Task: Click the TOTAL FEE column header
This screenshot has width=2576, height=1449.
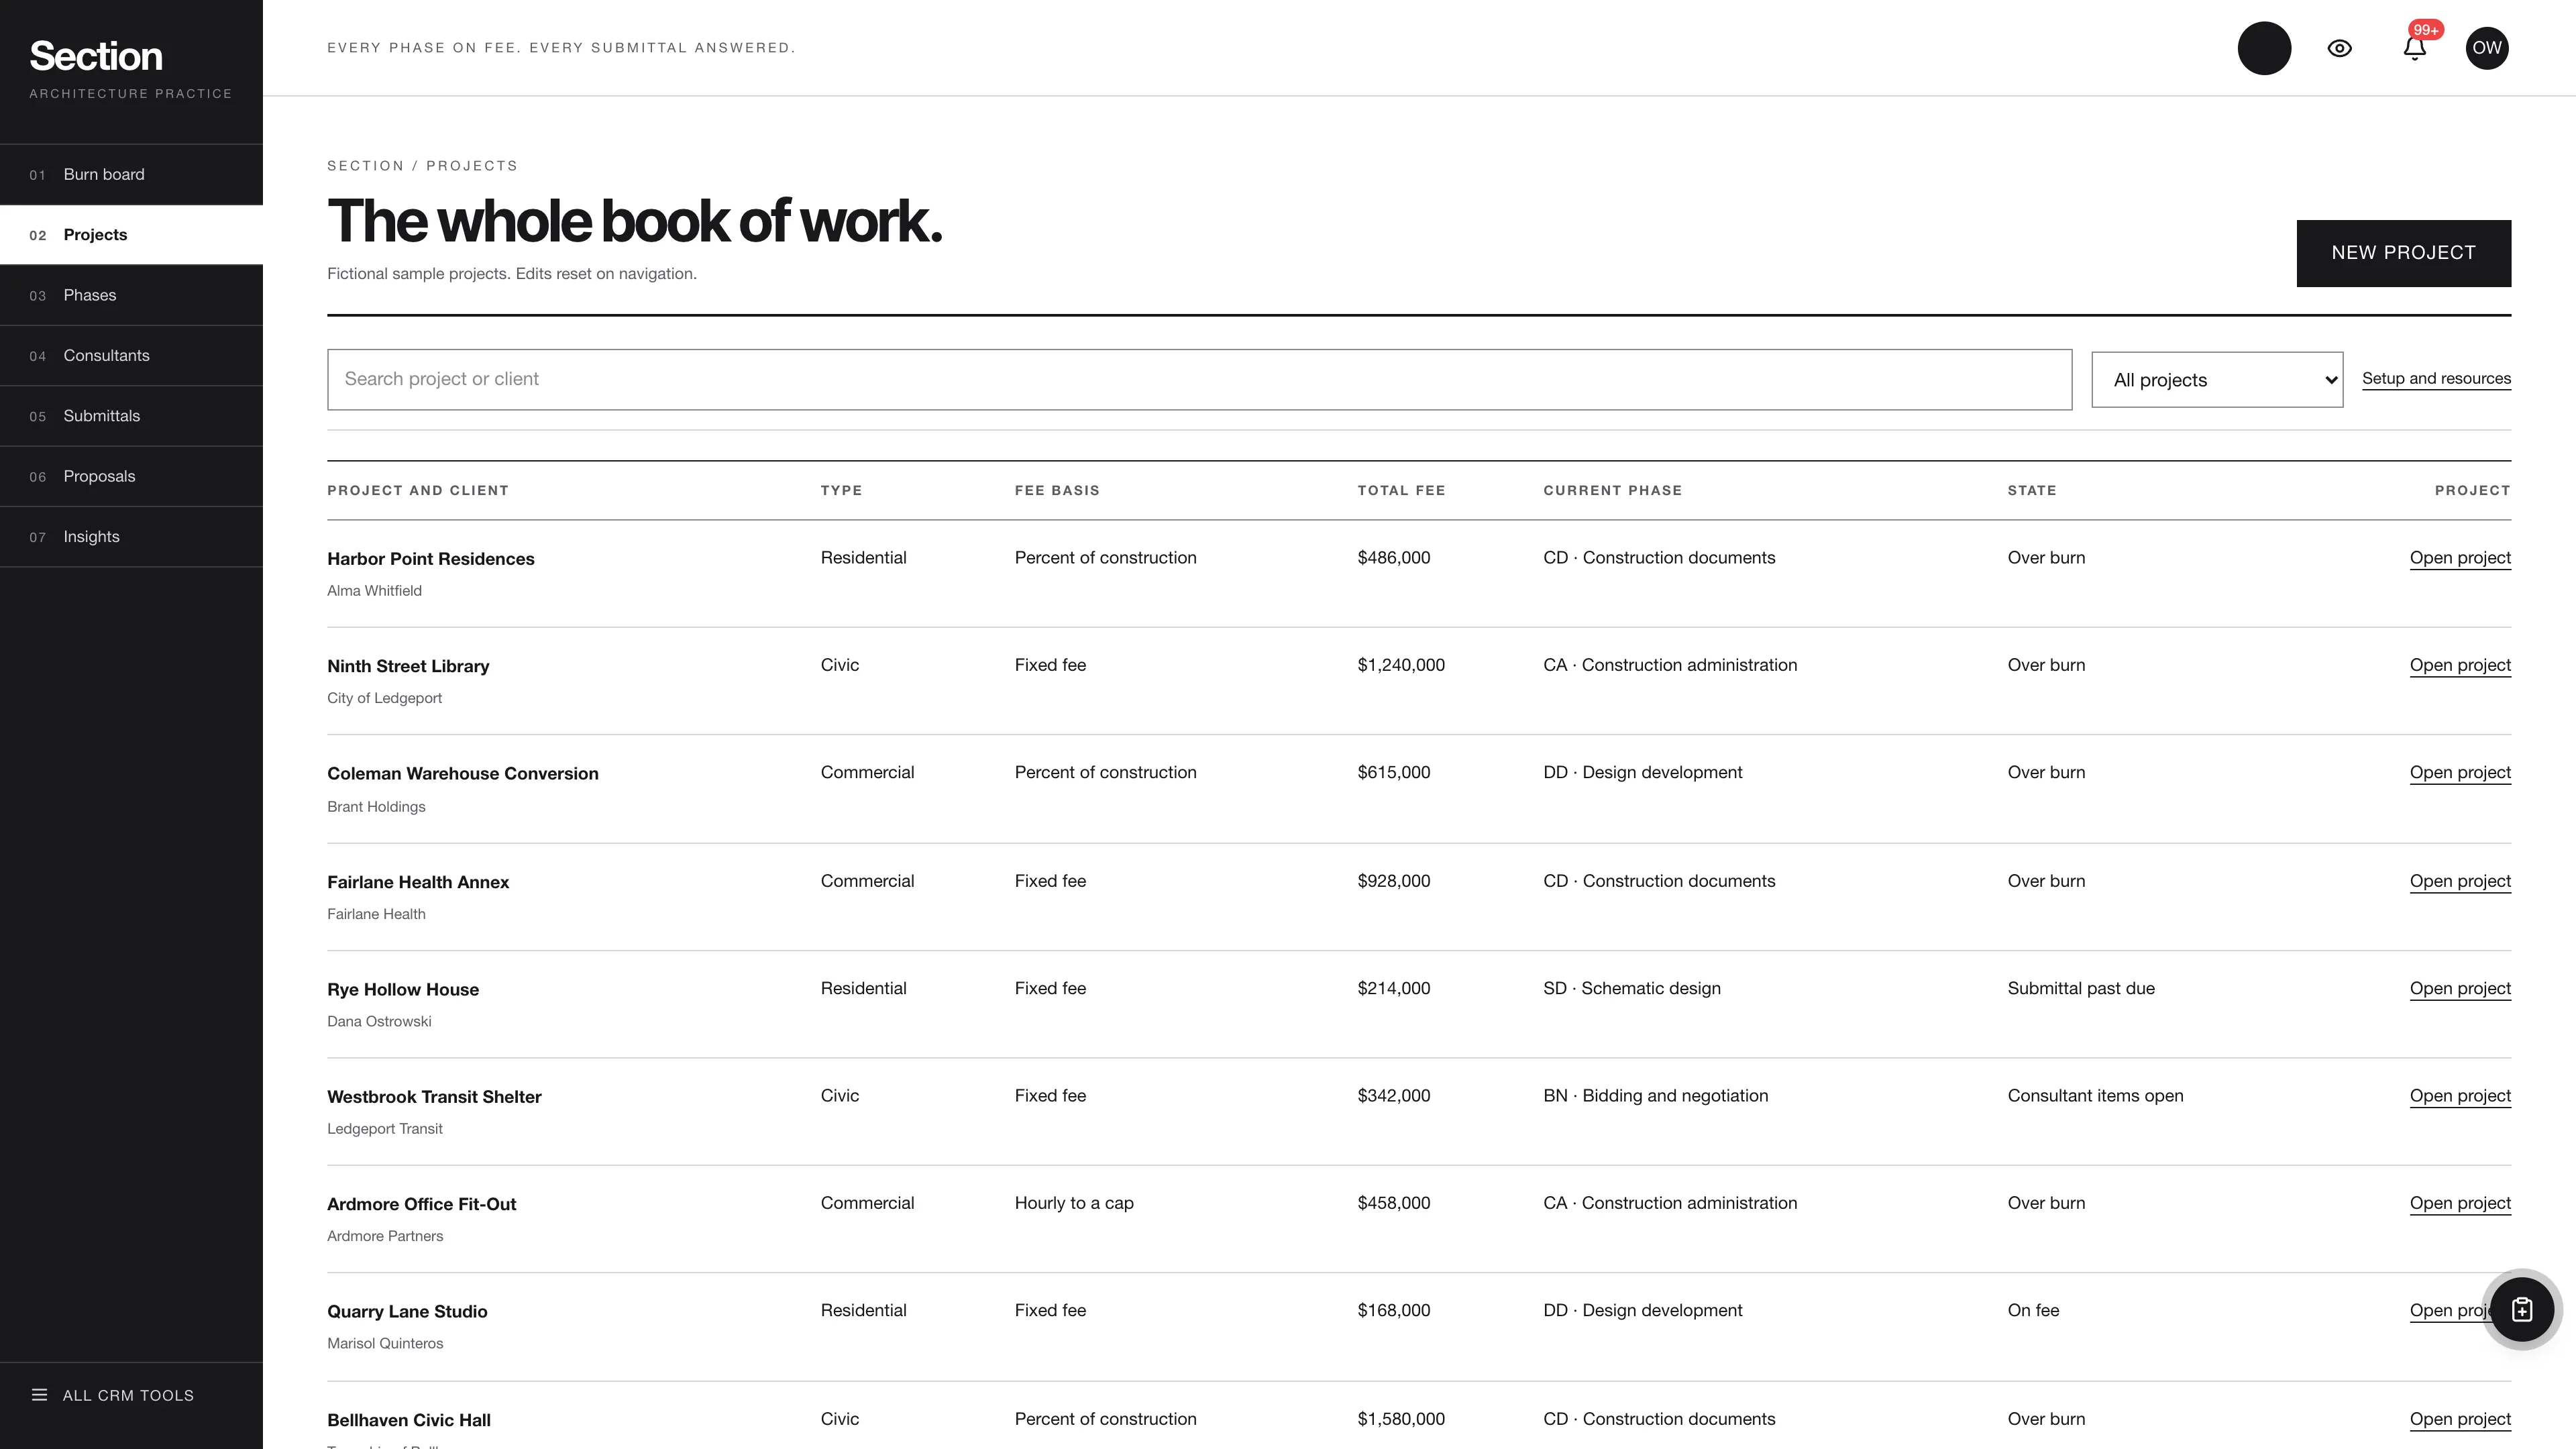Action: coord(1401,490)
